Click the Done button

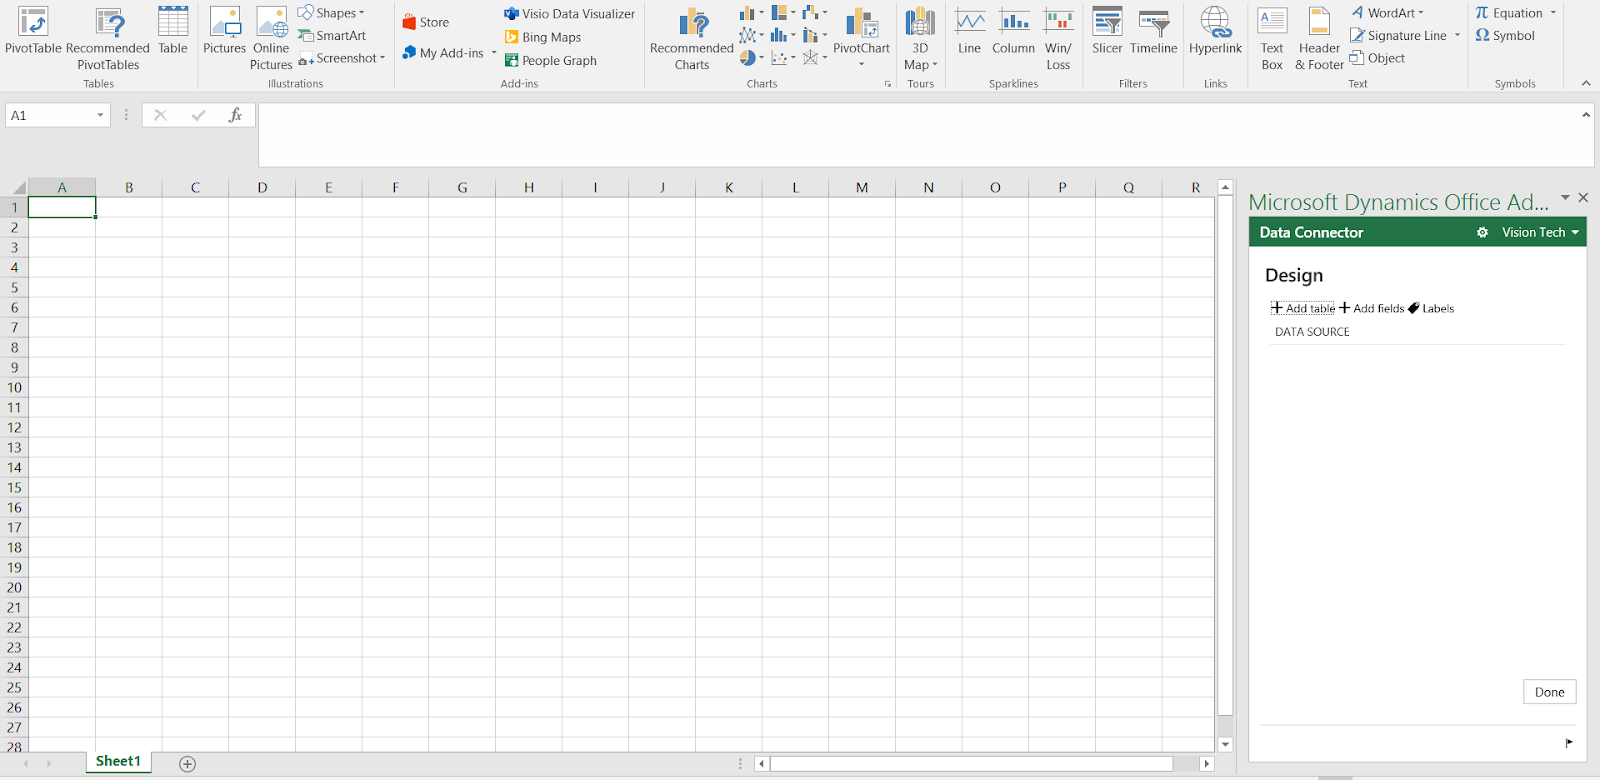(1549, 692)
